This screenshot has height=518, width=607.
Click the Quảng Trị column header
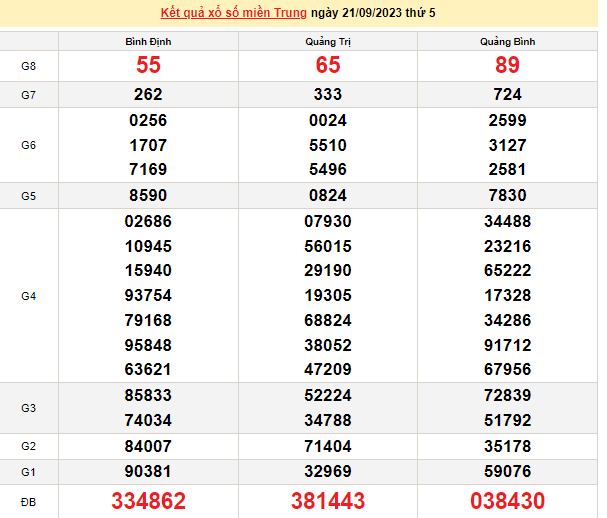pyautogui.click(x=327, y=41)
